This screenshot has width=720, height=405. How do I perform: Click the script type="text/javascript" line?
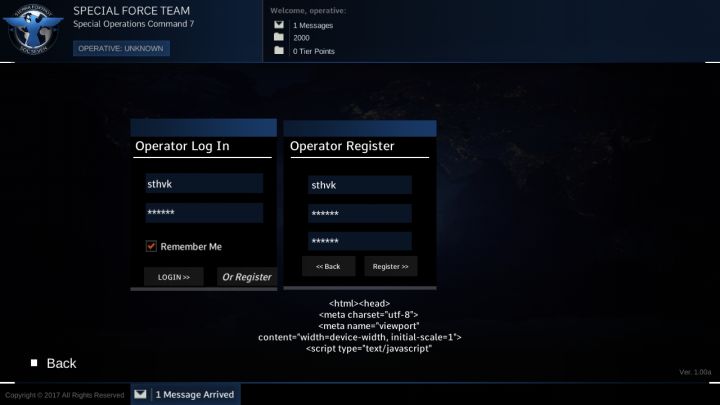coord(369,349)
